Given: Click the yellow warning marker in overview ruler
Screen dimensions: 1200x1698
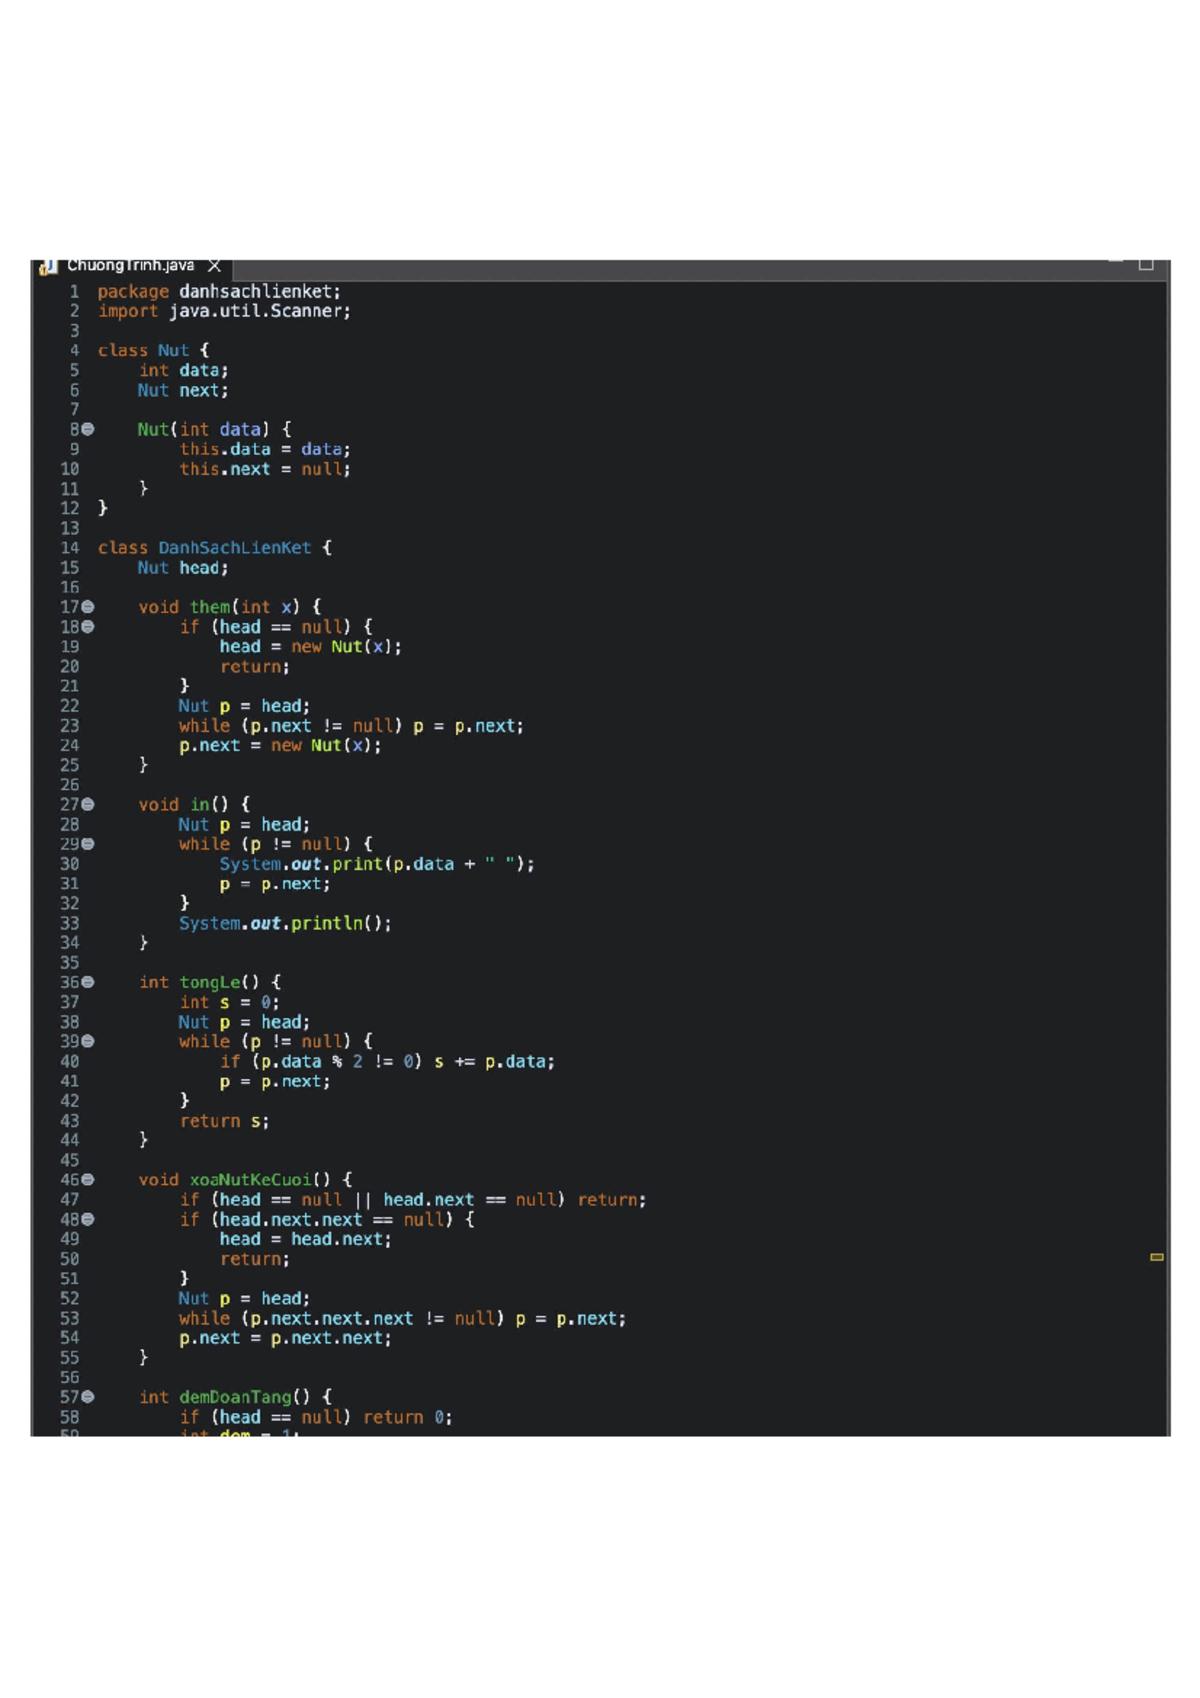Looking at the screenshot, I should tap(1157, 1257).
